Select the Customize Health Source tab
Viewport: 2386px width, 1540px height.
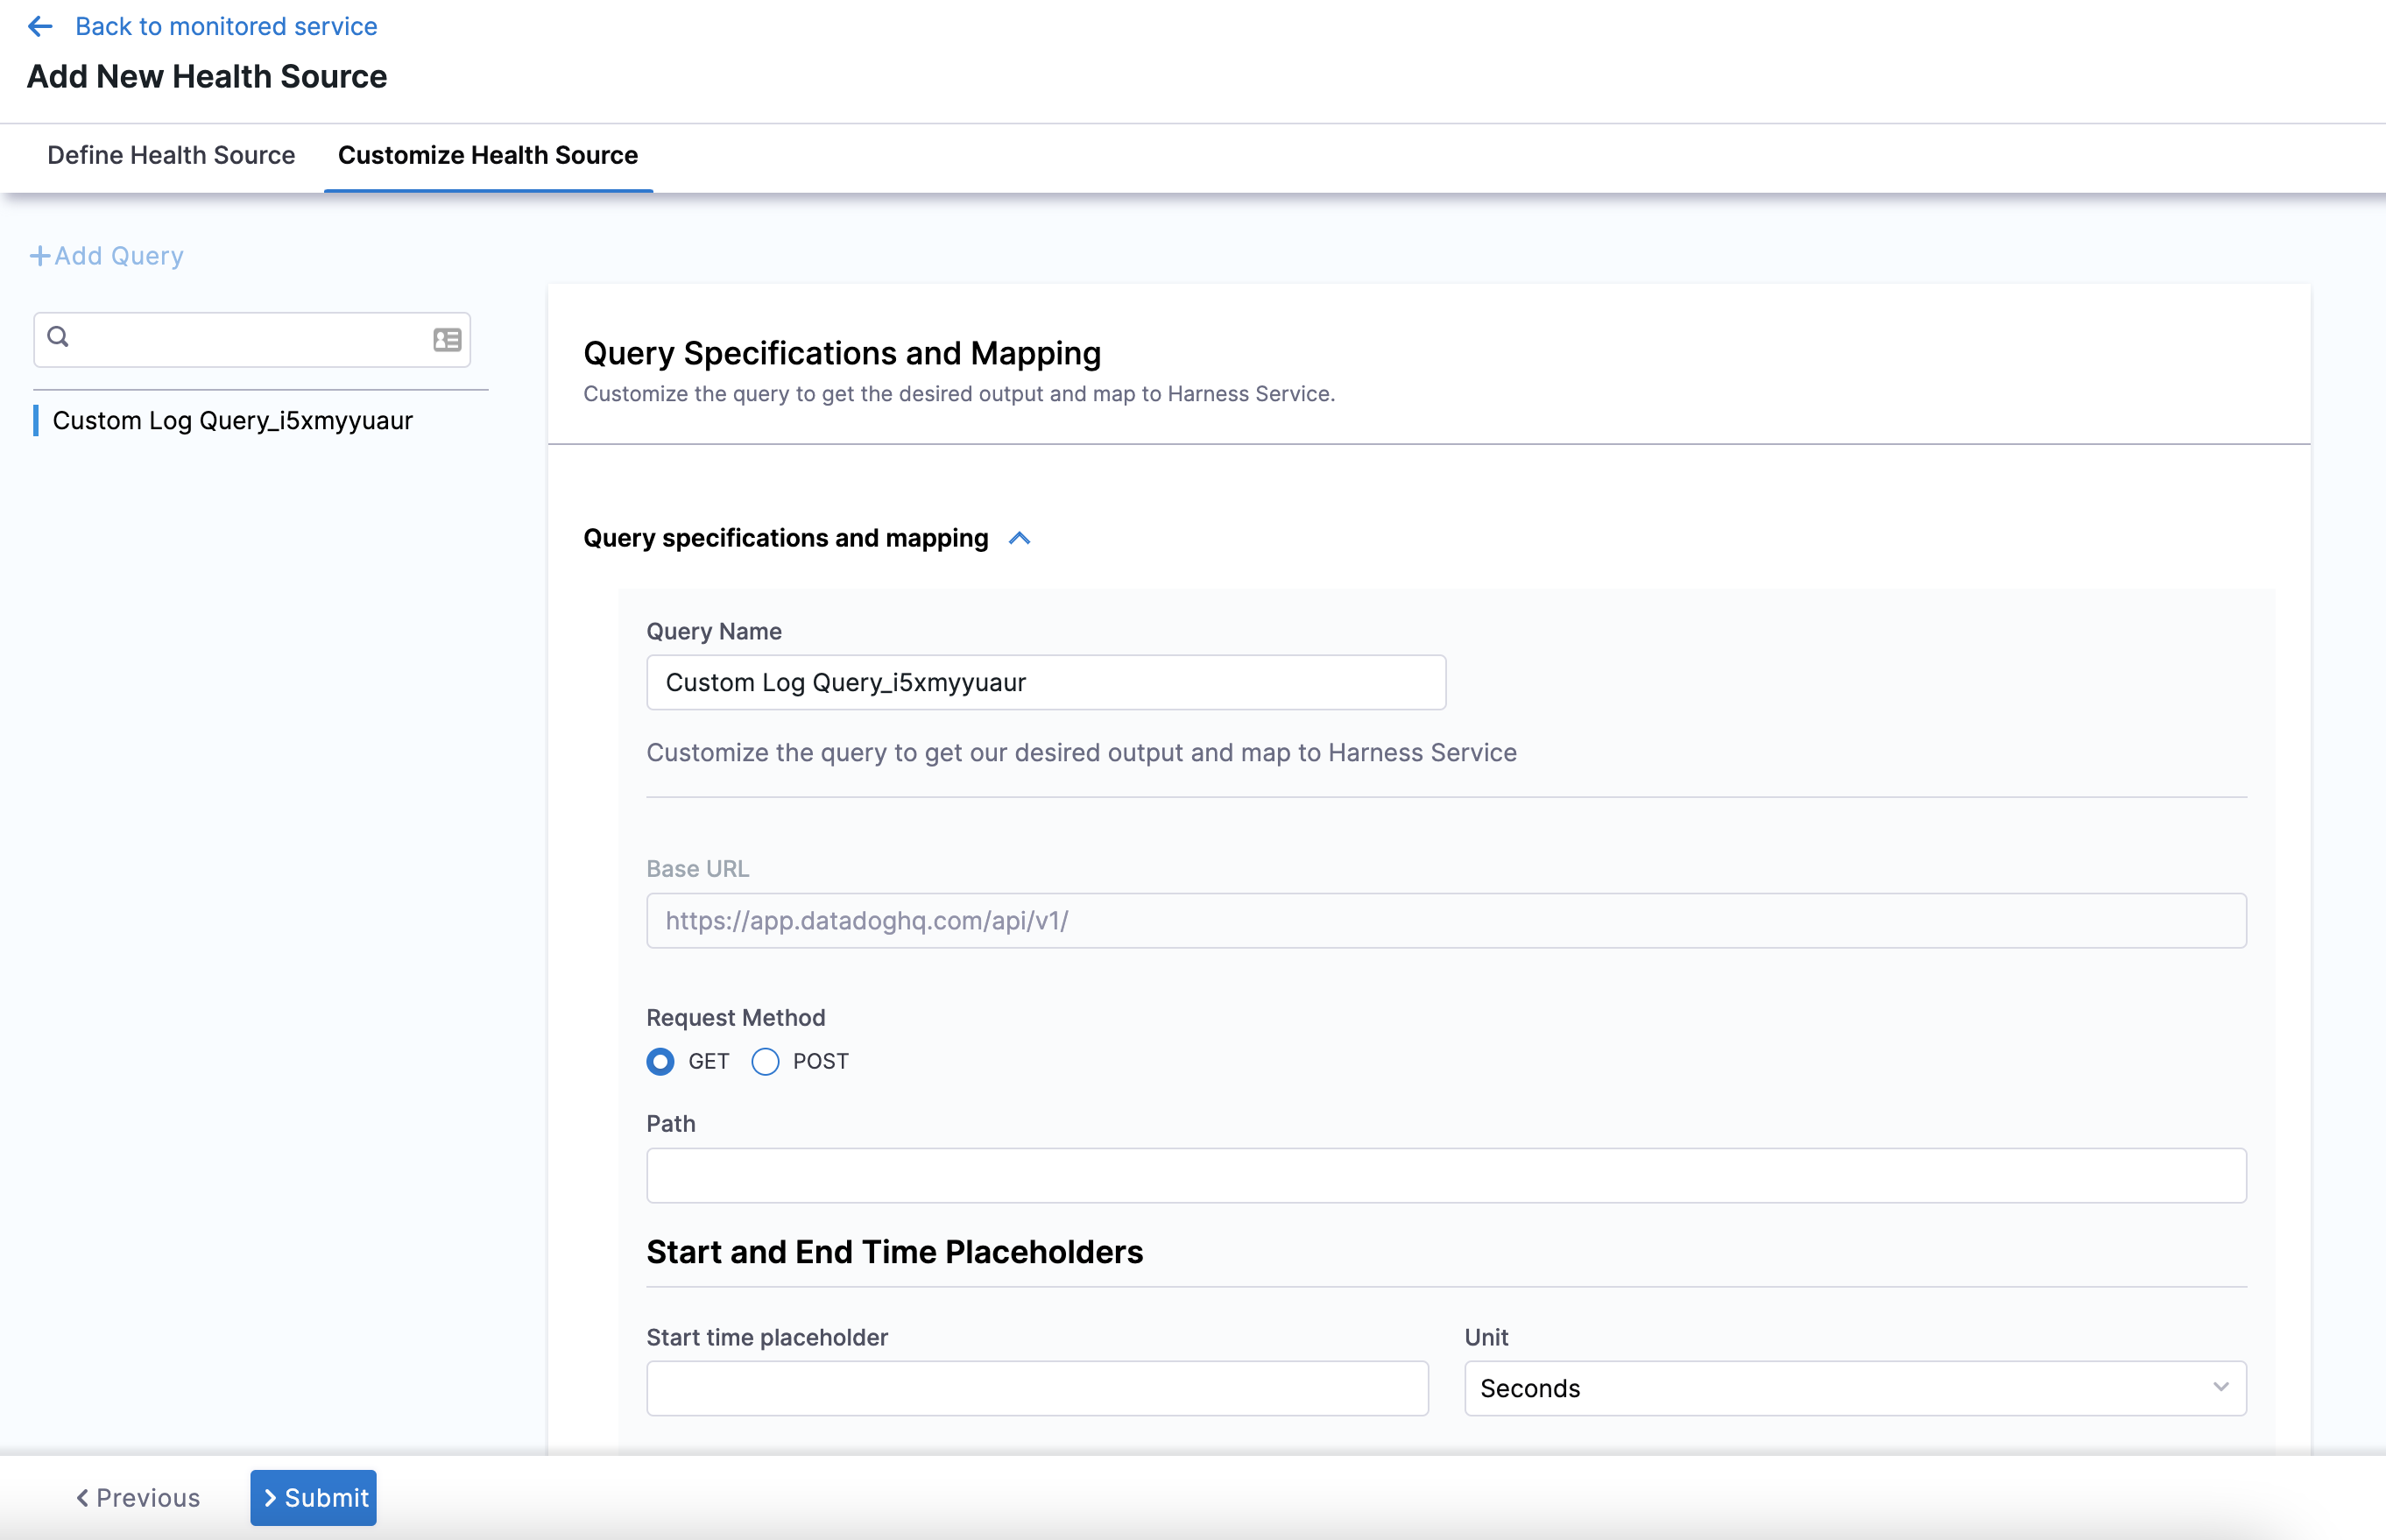point(487,155)
